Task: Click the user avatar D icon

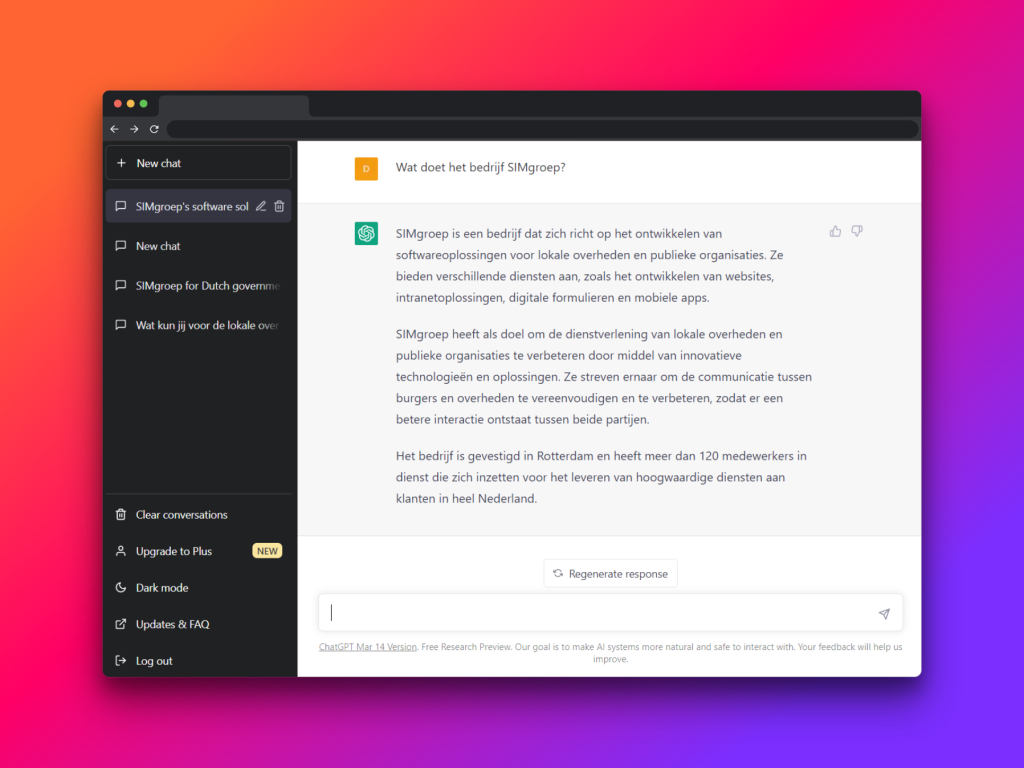Action: point(366,168)
